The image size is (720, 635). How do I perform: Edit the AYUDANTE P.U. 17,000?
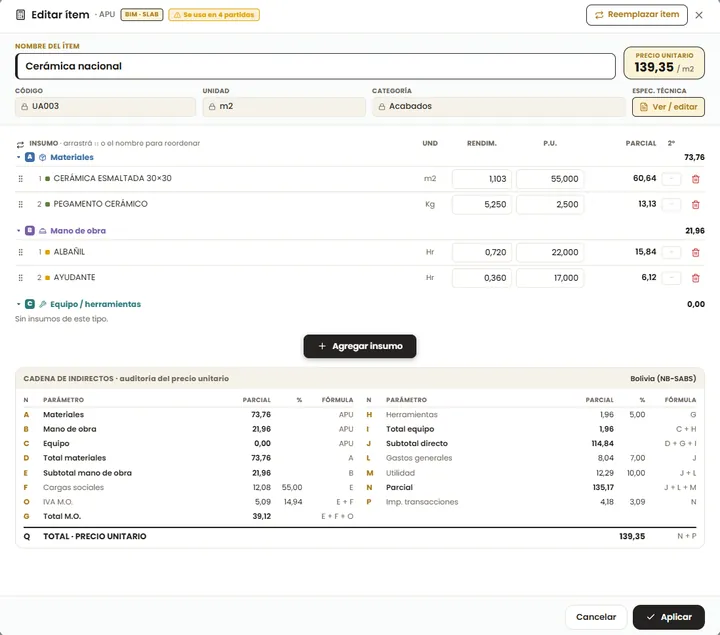550,278
